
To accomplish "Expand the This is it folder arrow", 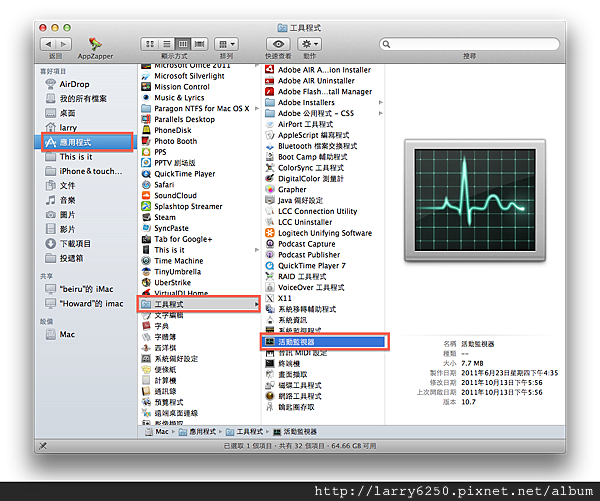I will click(x=257, y=250).
